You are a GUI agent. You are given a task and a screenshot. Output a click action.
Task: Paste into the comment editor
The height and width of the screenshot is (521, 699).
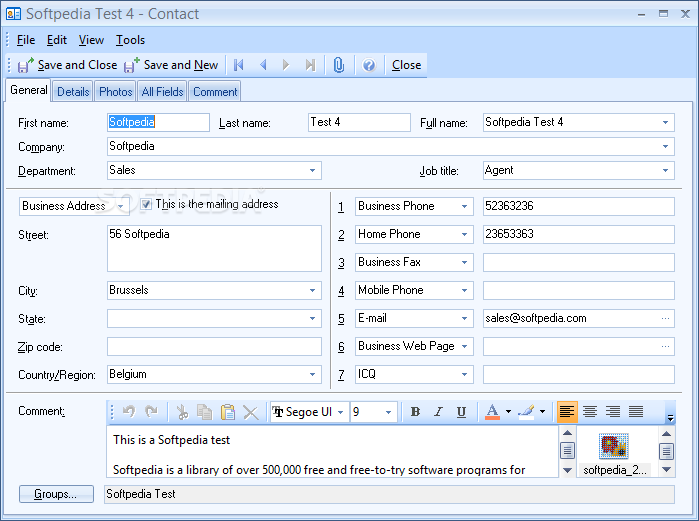[228, 412]
